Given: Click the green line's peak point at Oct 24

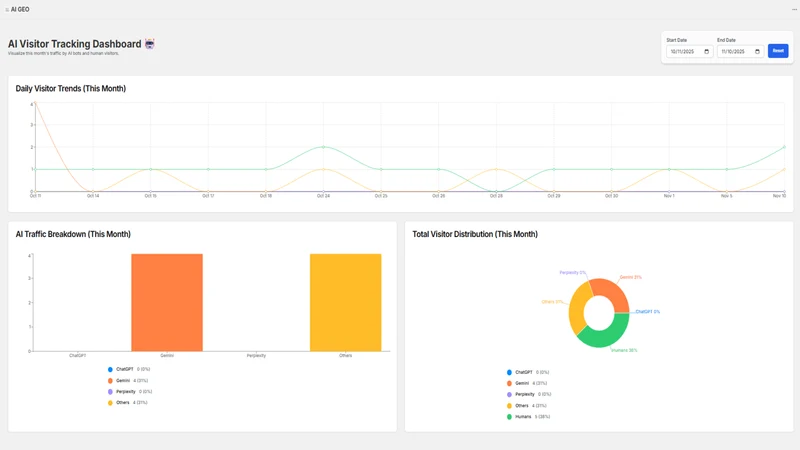Looking at the screenshot, I should point(323,147).
